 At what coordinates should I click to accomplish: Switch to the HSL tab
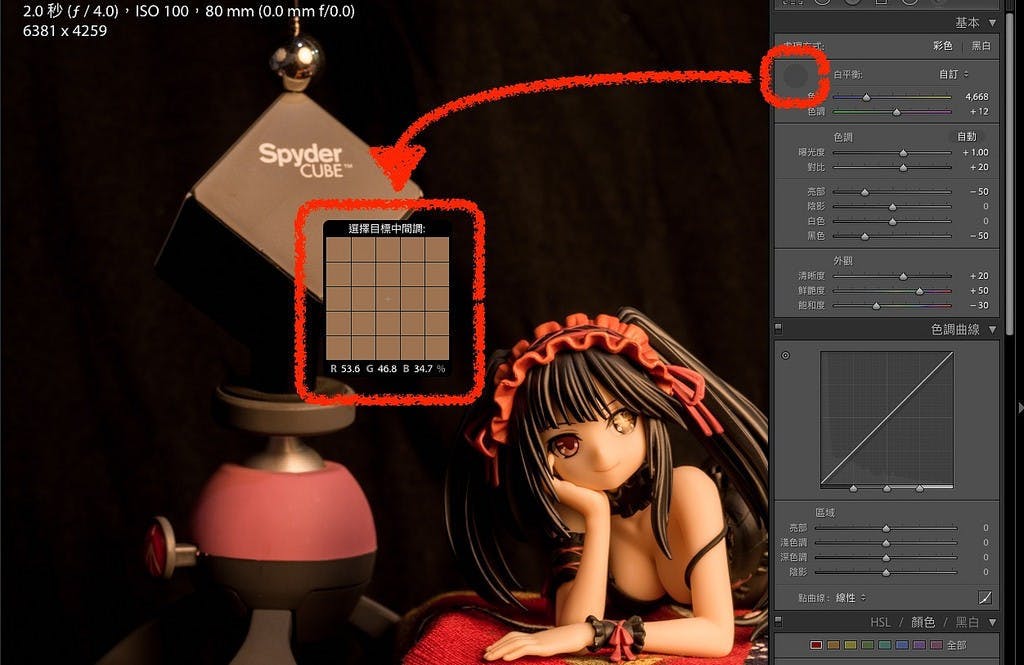point(880,622)
